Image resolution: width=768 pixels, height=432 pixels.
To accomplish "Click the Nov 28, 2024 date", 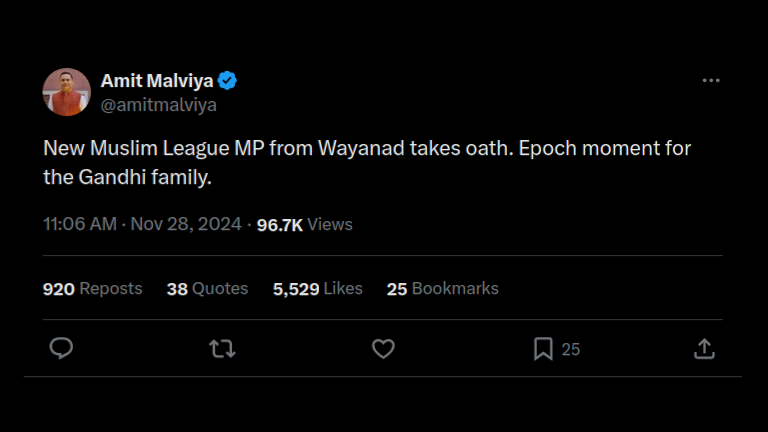I will pos(185,224).
